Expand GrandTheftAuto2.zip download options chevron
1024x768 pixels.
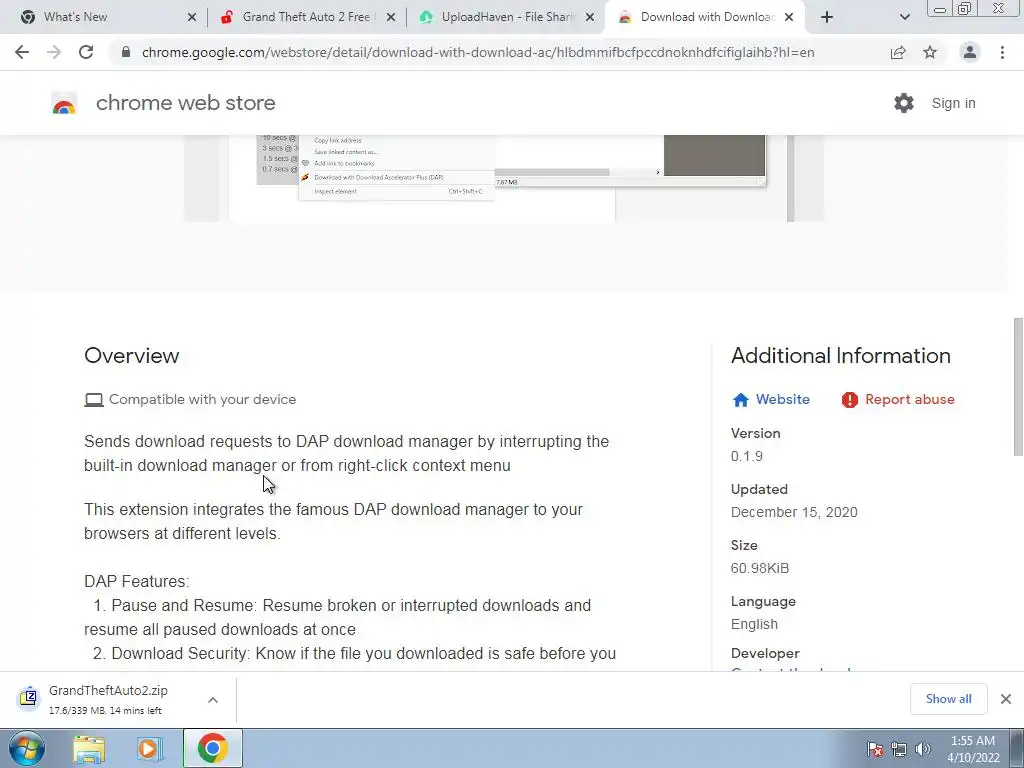(x=213, y=699)
